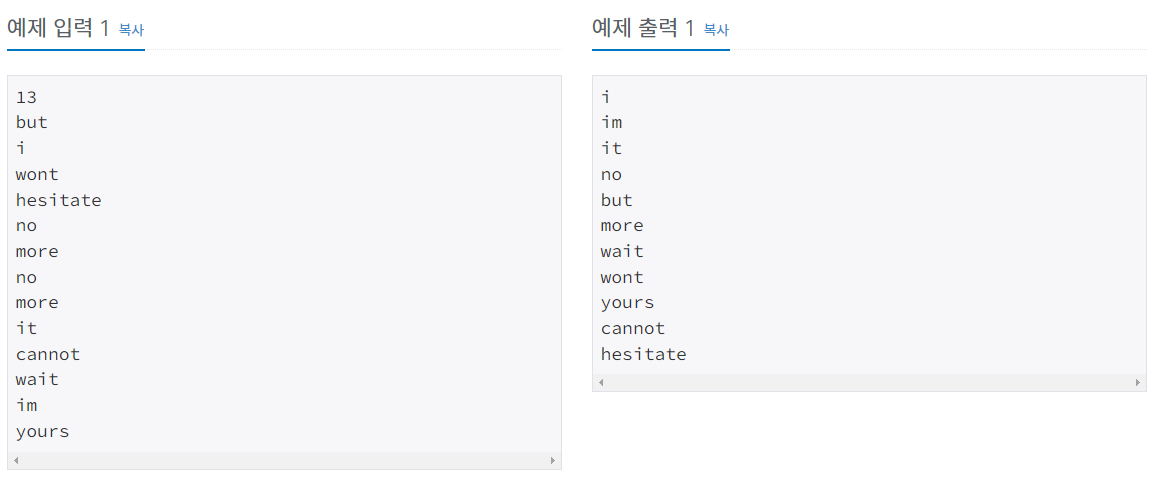
Task: Click the word 'cannot' in example input
Action: pos(48,354)
